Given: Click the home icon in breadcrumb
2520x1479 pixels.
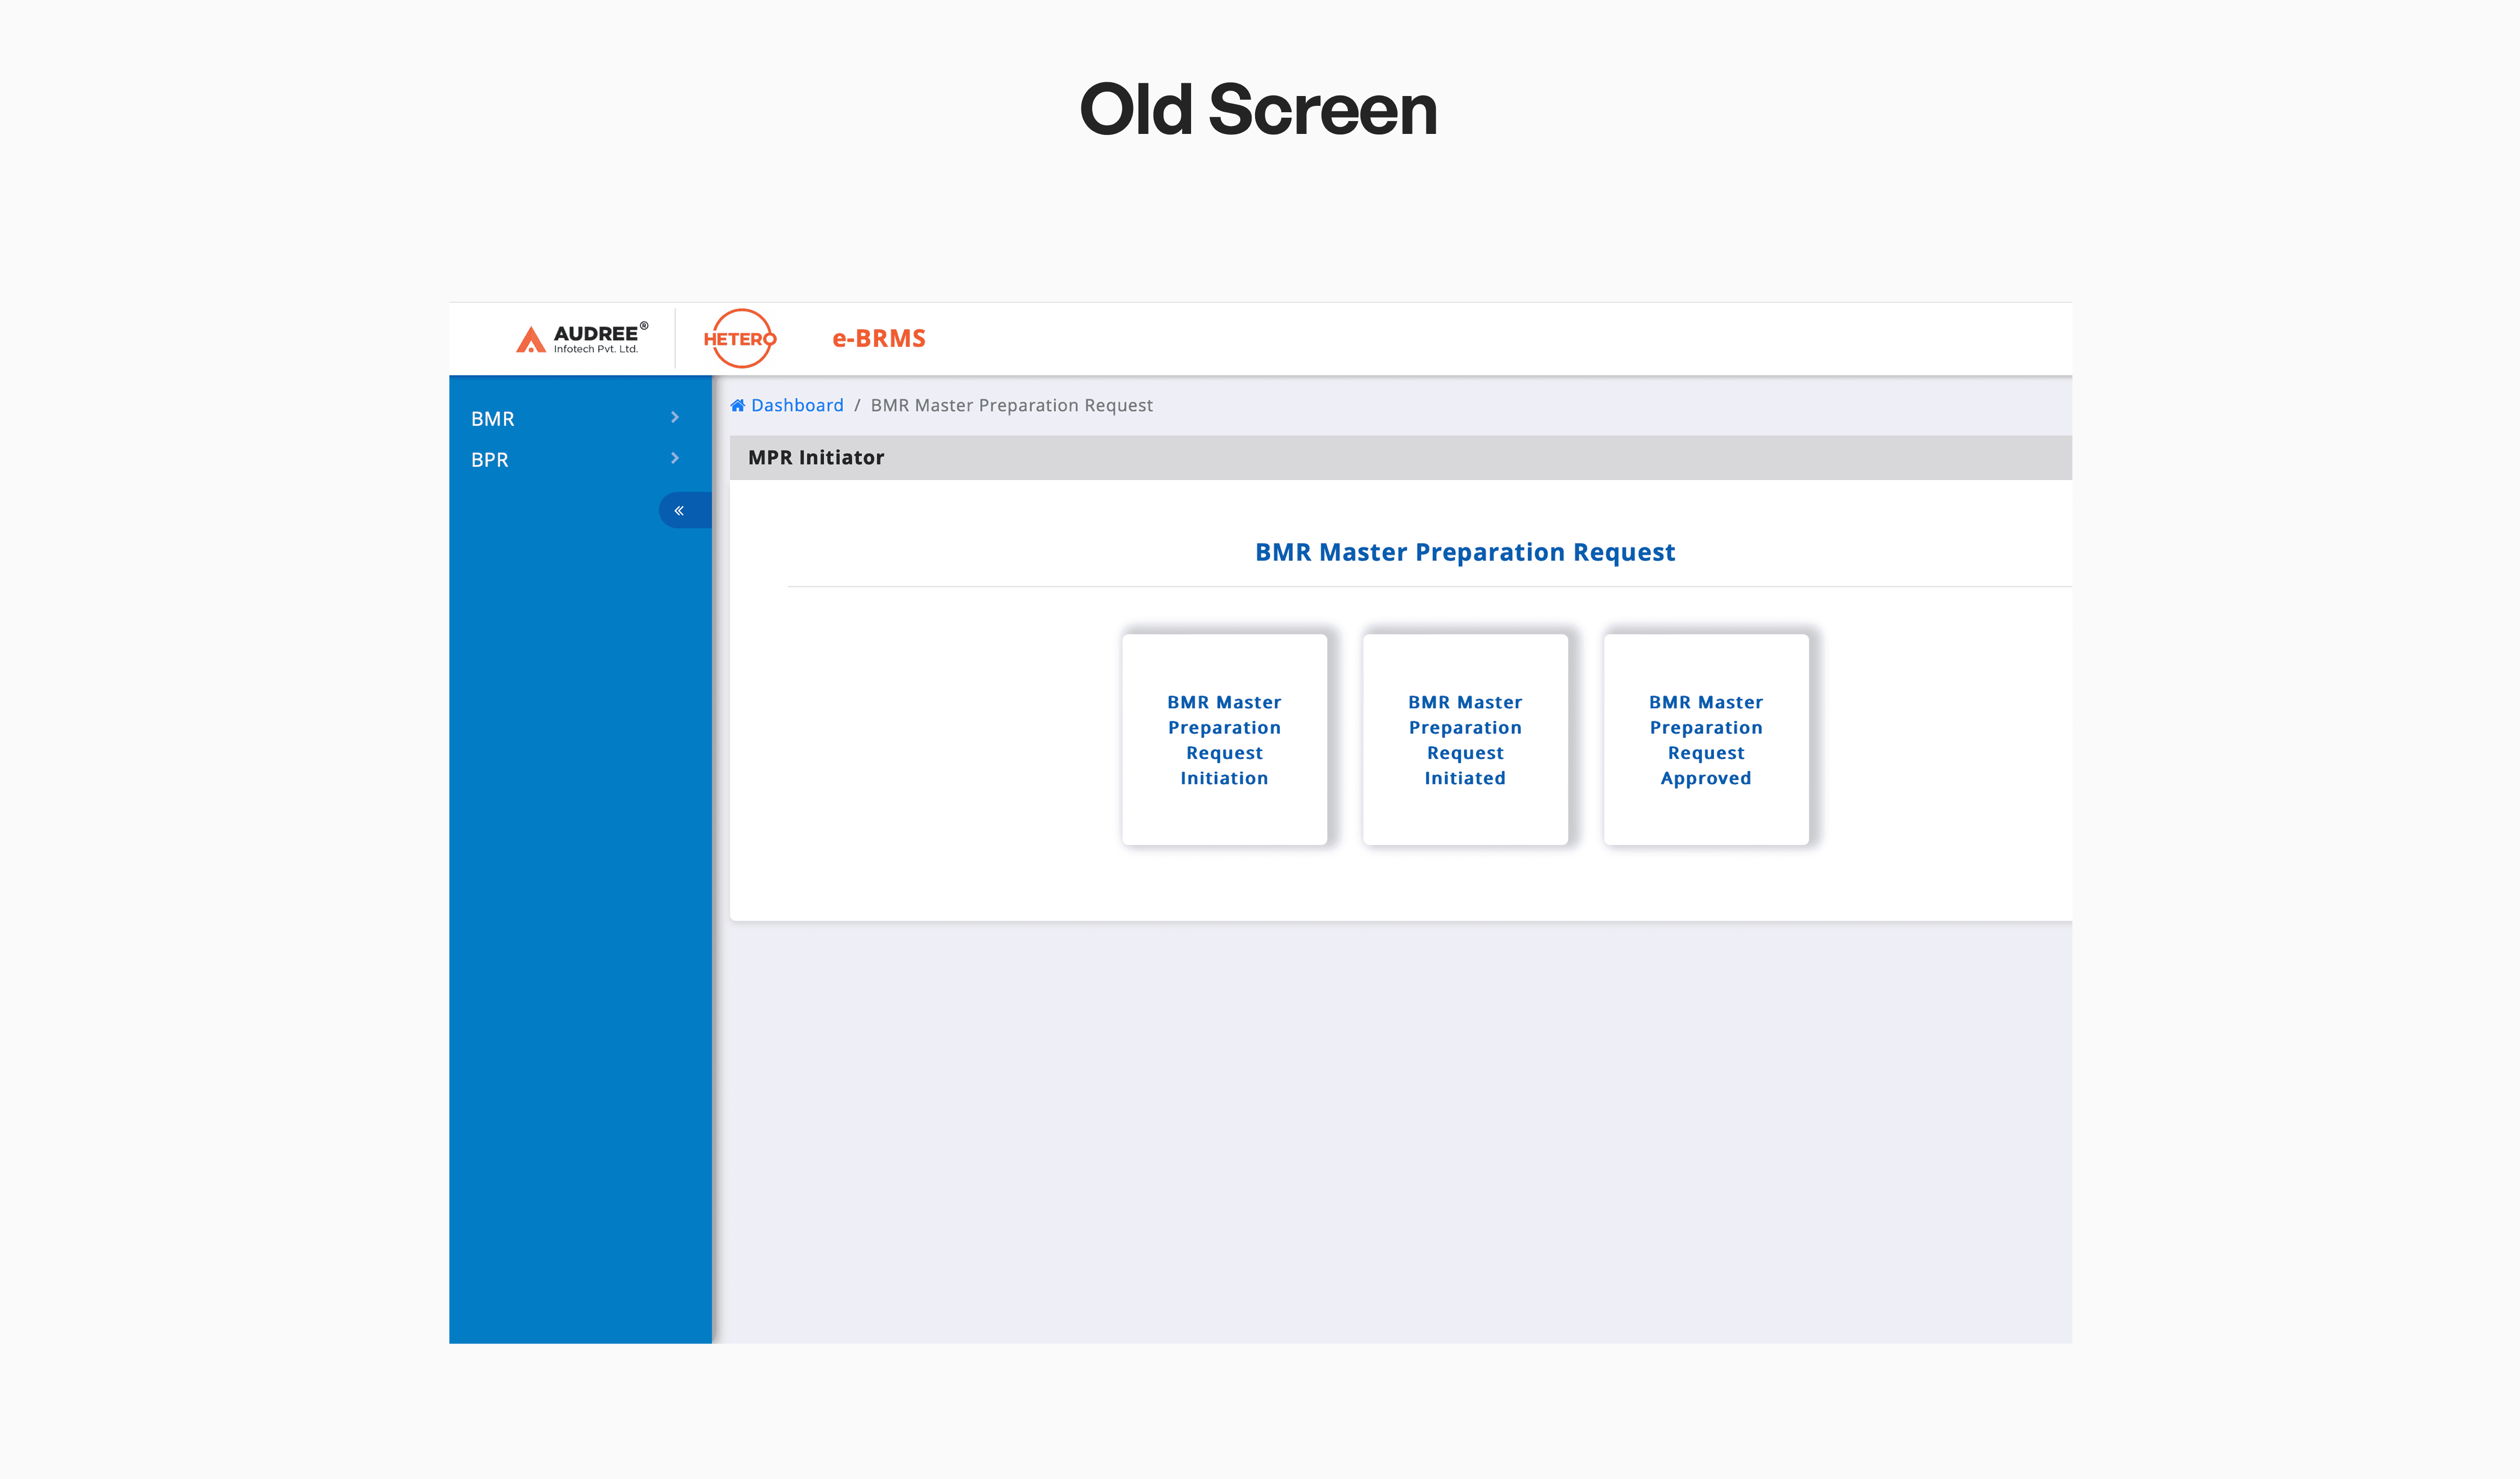Looking at the screenshot, I should (737, 405).
